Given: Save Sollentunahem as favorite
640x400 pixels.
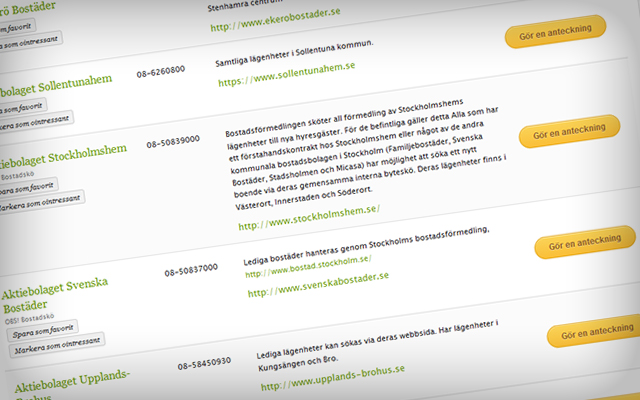Looking at the screenshot, I should point(23,107).
